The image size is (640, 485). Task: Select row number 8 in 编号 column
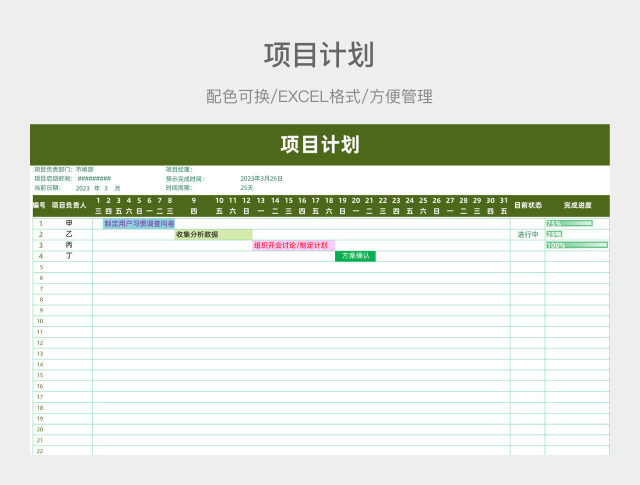point(41,299)
